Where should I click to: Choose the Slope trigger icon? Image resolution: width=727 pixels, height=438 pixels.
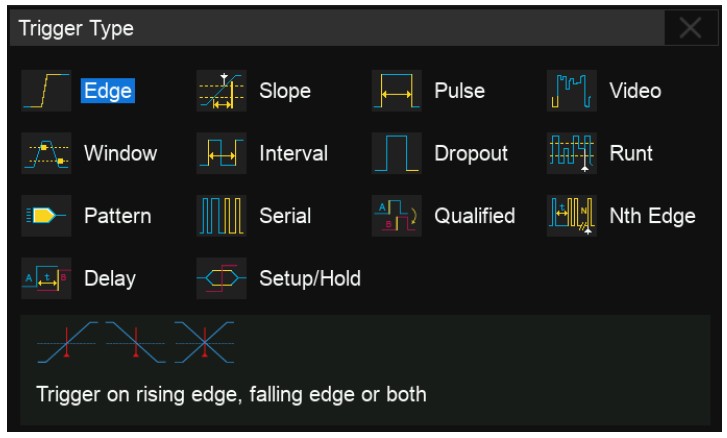tap(219, 91)
